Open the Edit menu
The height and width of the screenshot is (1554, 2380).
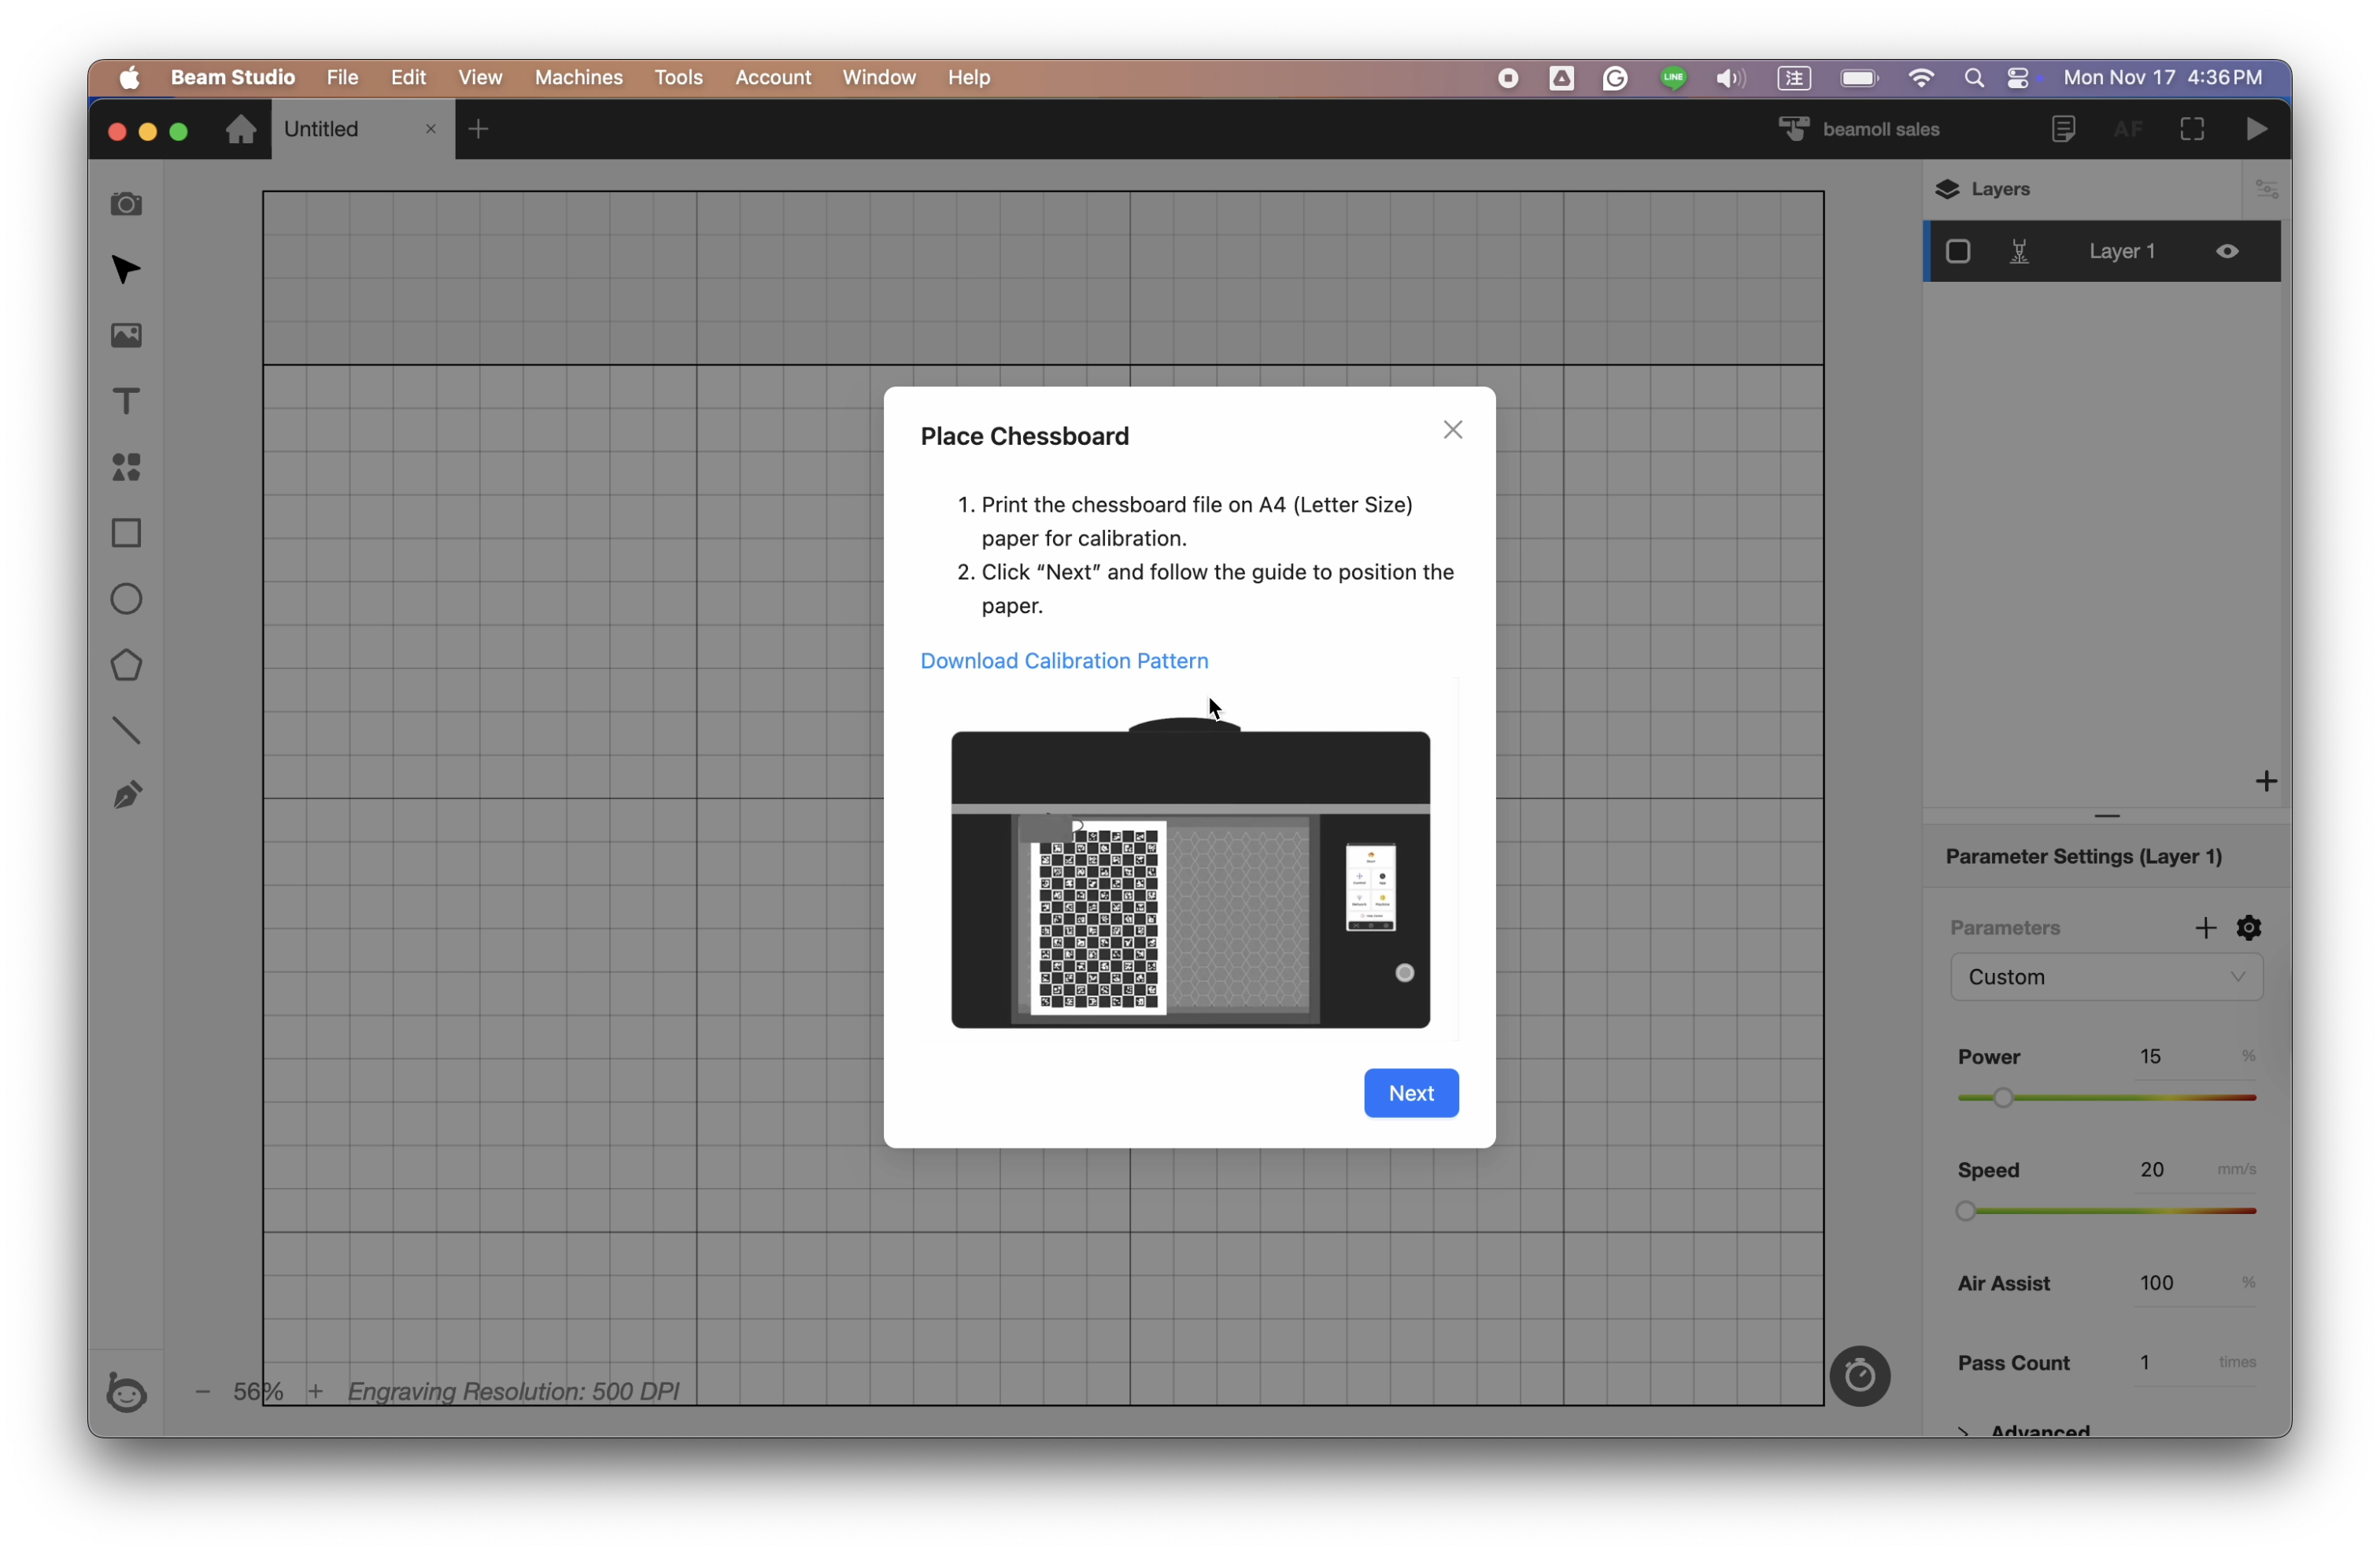(408, 77)
